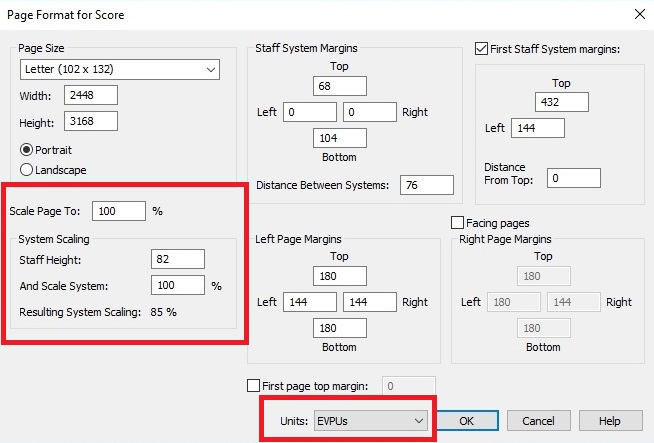654x443 pixels.
Task: Click Left Page Margins Bottom field
Action: click(x=340, y=327)
